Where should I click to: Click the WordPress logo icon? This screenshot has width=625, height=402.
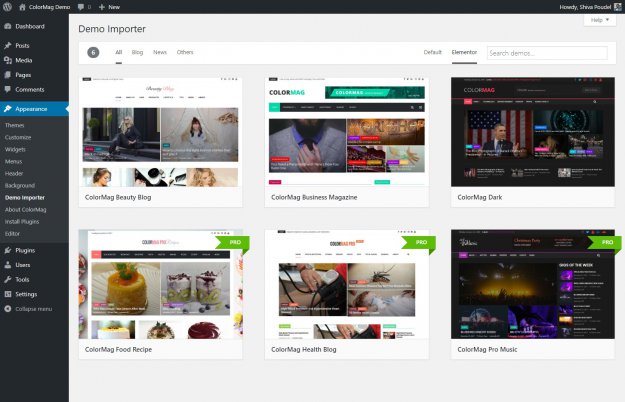7,6
